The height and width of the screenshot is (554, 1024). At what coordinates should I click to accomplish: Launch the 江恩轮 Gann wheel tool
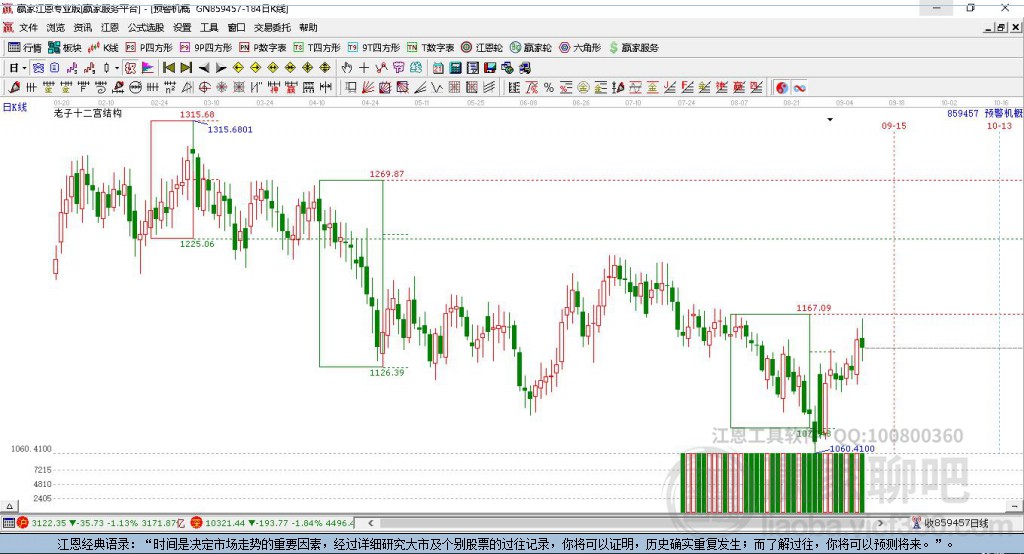click(x=482, y=47)
